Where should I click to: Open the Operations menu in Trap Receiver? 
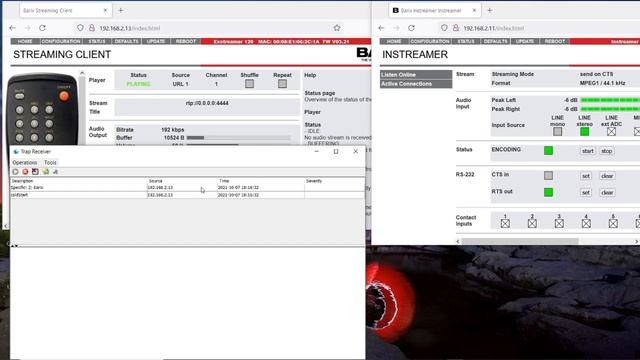(24, 162)
